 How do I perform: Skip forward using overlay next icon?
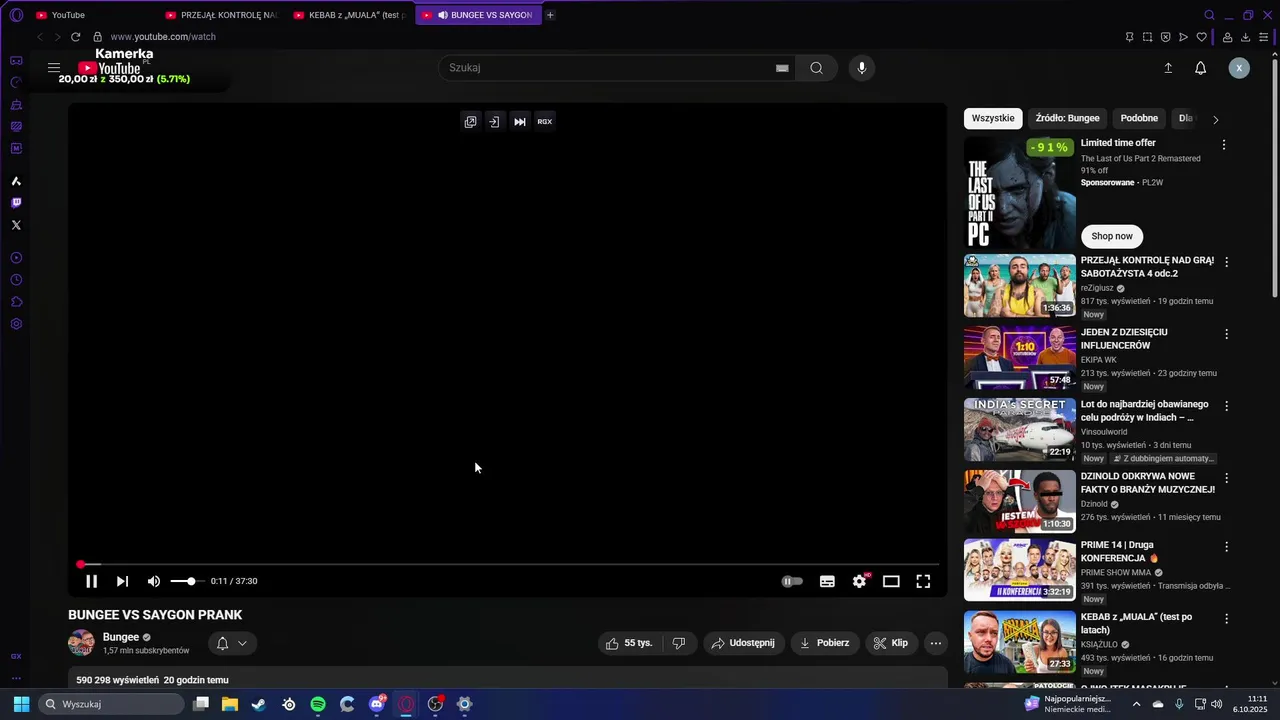(520, 122)
